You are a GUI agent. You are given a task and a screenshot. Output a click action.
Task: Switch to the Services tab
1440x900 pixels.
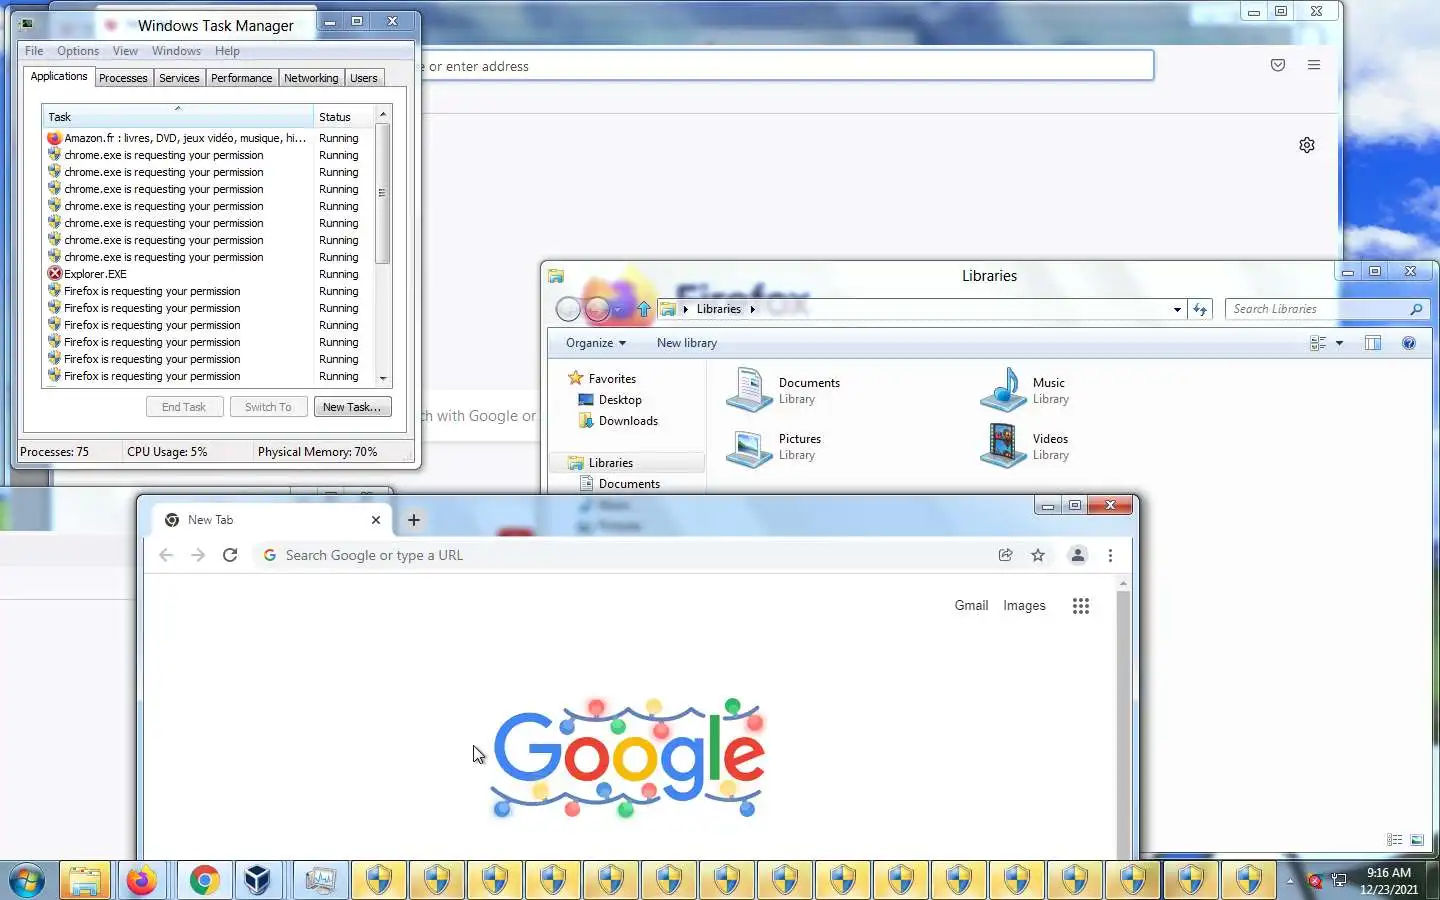pos(179,78)
